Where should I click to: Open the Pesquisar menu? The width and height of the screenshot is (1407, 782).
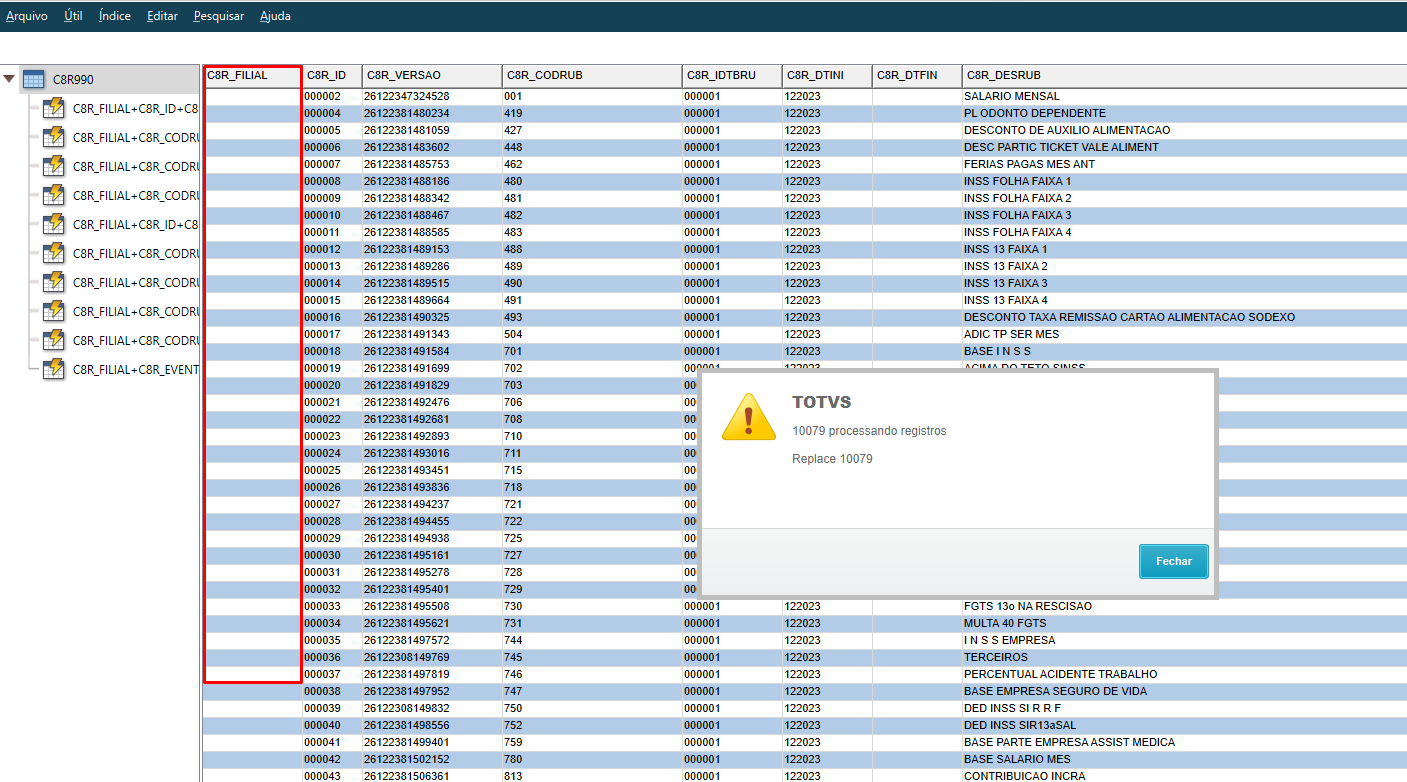pyautogui.click(x=219, y=16)
